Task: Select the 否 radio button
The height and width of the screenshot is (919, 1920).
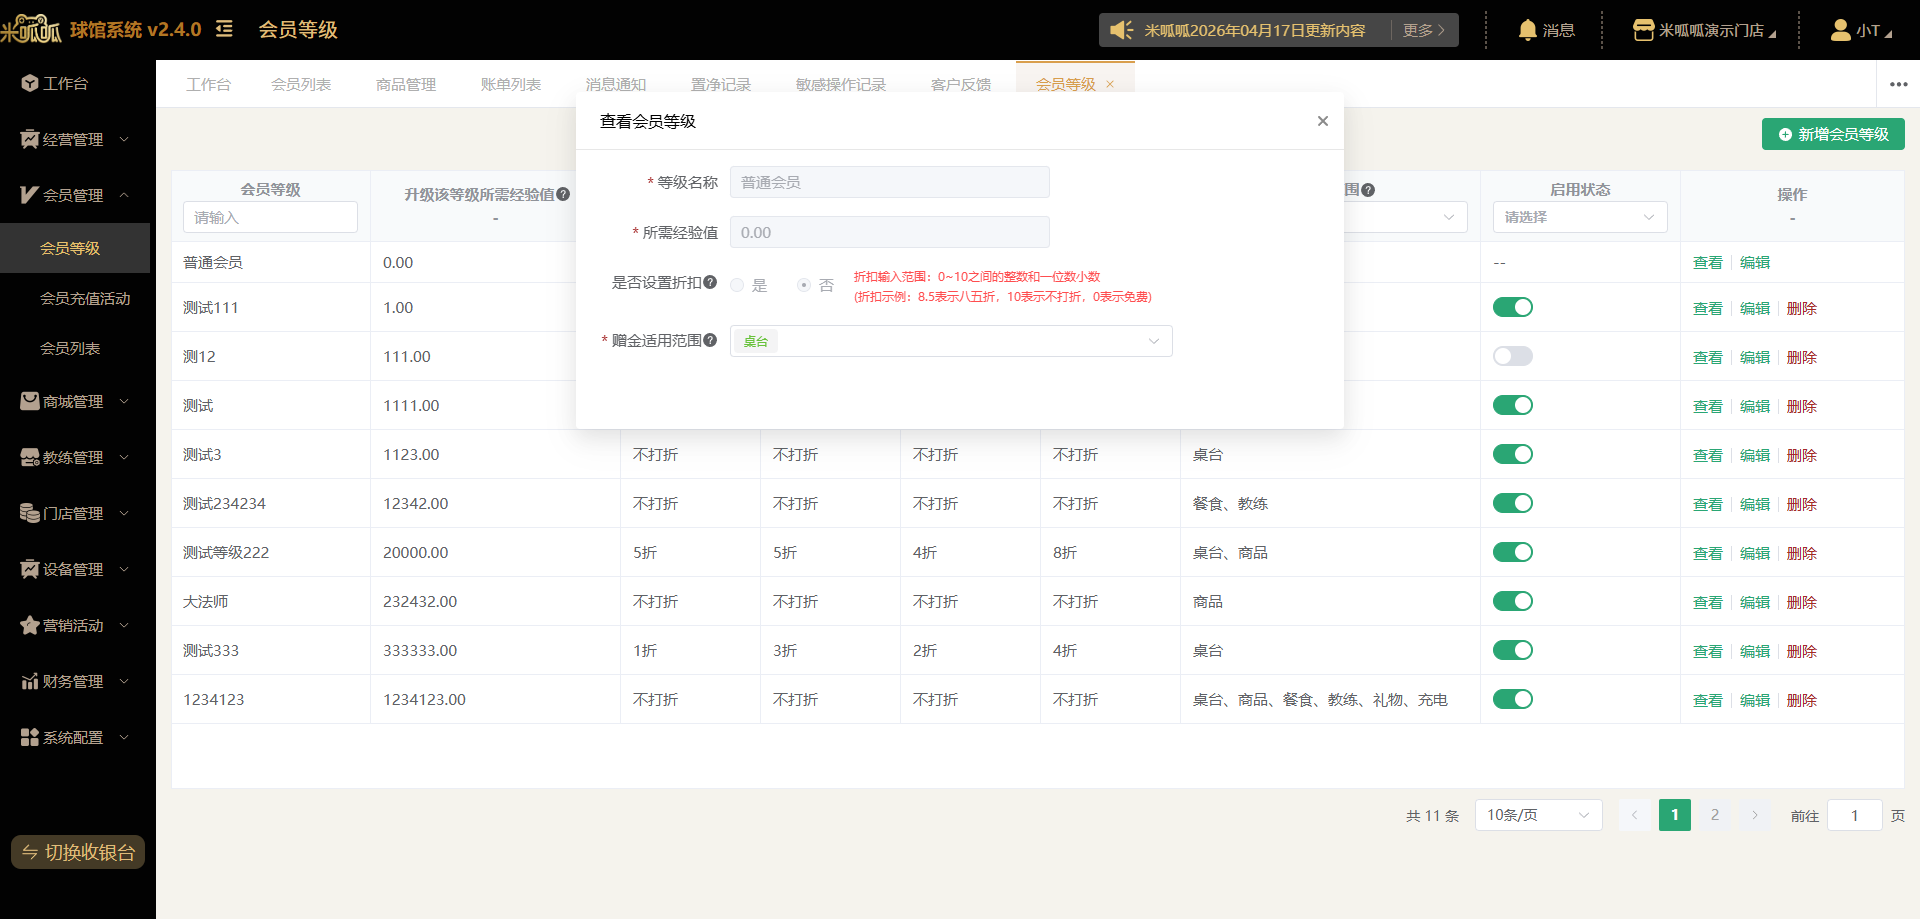Action: point(804,285)
